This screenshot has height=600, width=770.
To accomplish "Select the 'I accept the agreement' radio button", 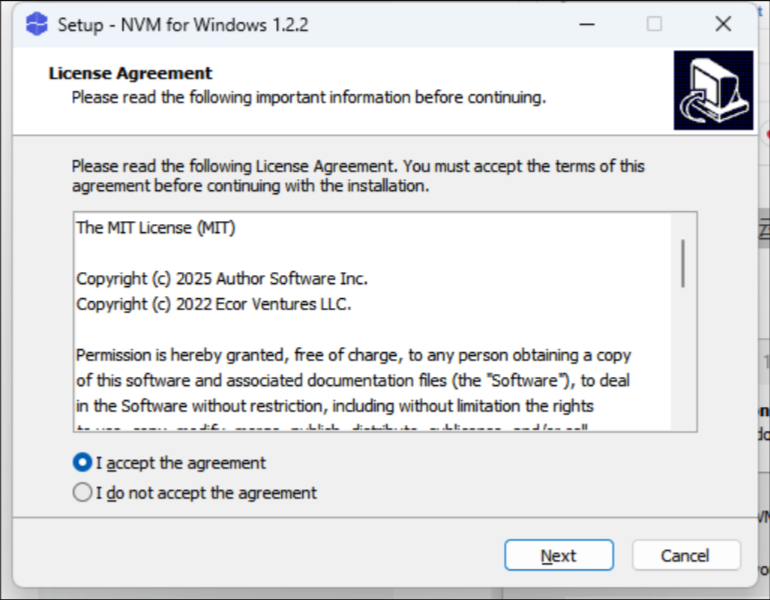I will pos(82,463).
